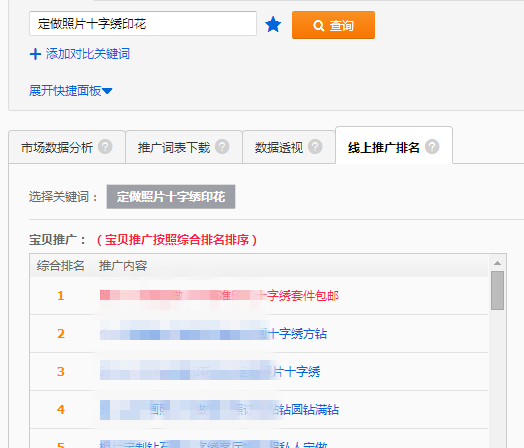Switch to 数据透视 tab
This screenshot has height=448, width=524.
click(289, 147)
